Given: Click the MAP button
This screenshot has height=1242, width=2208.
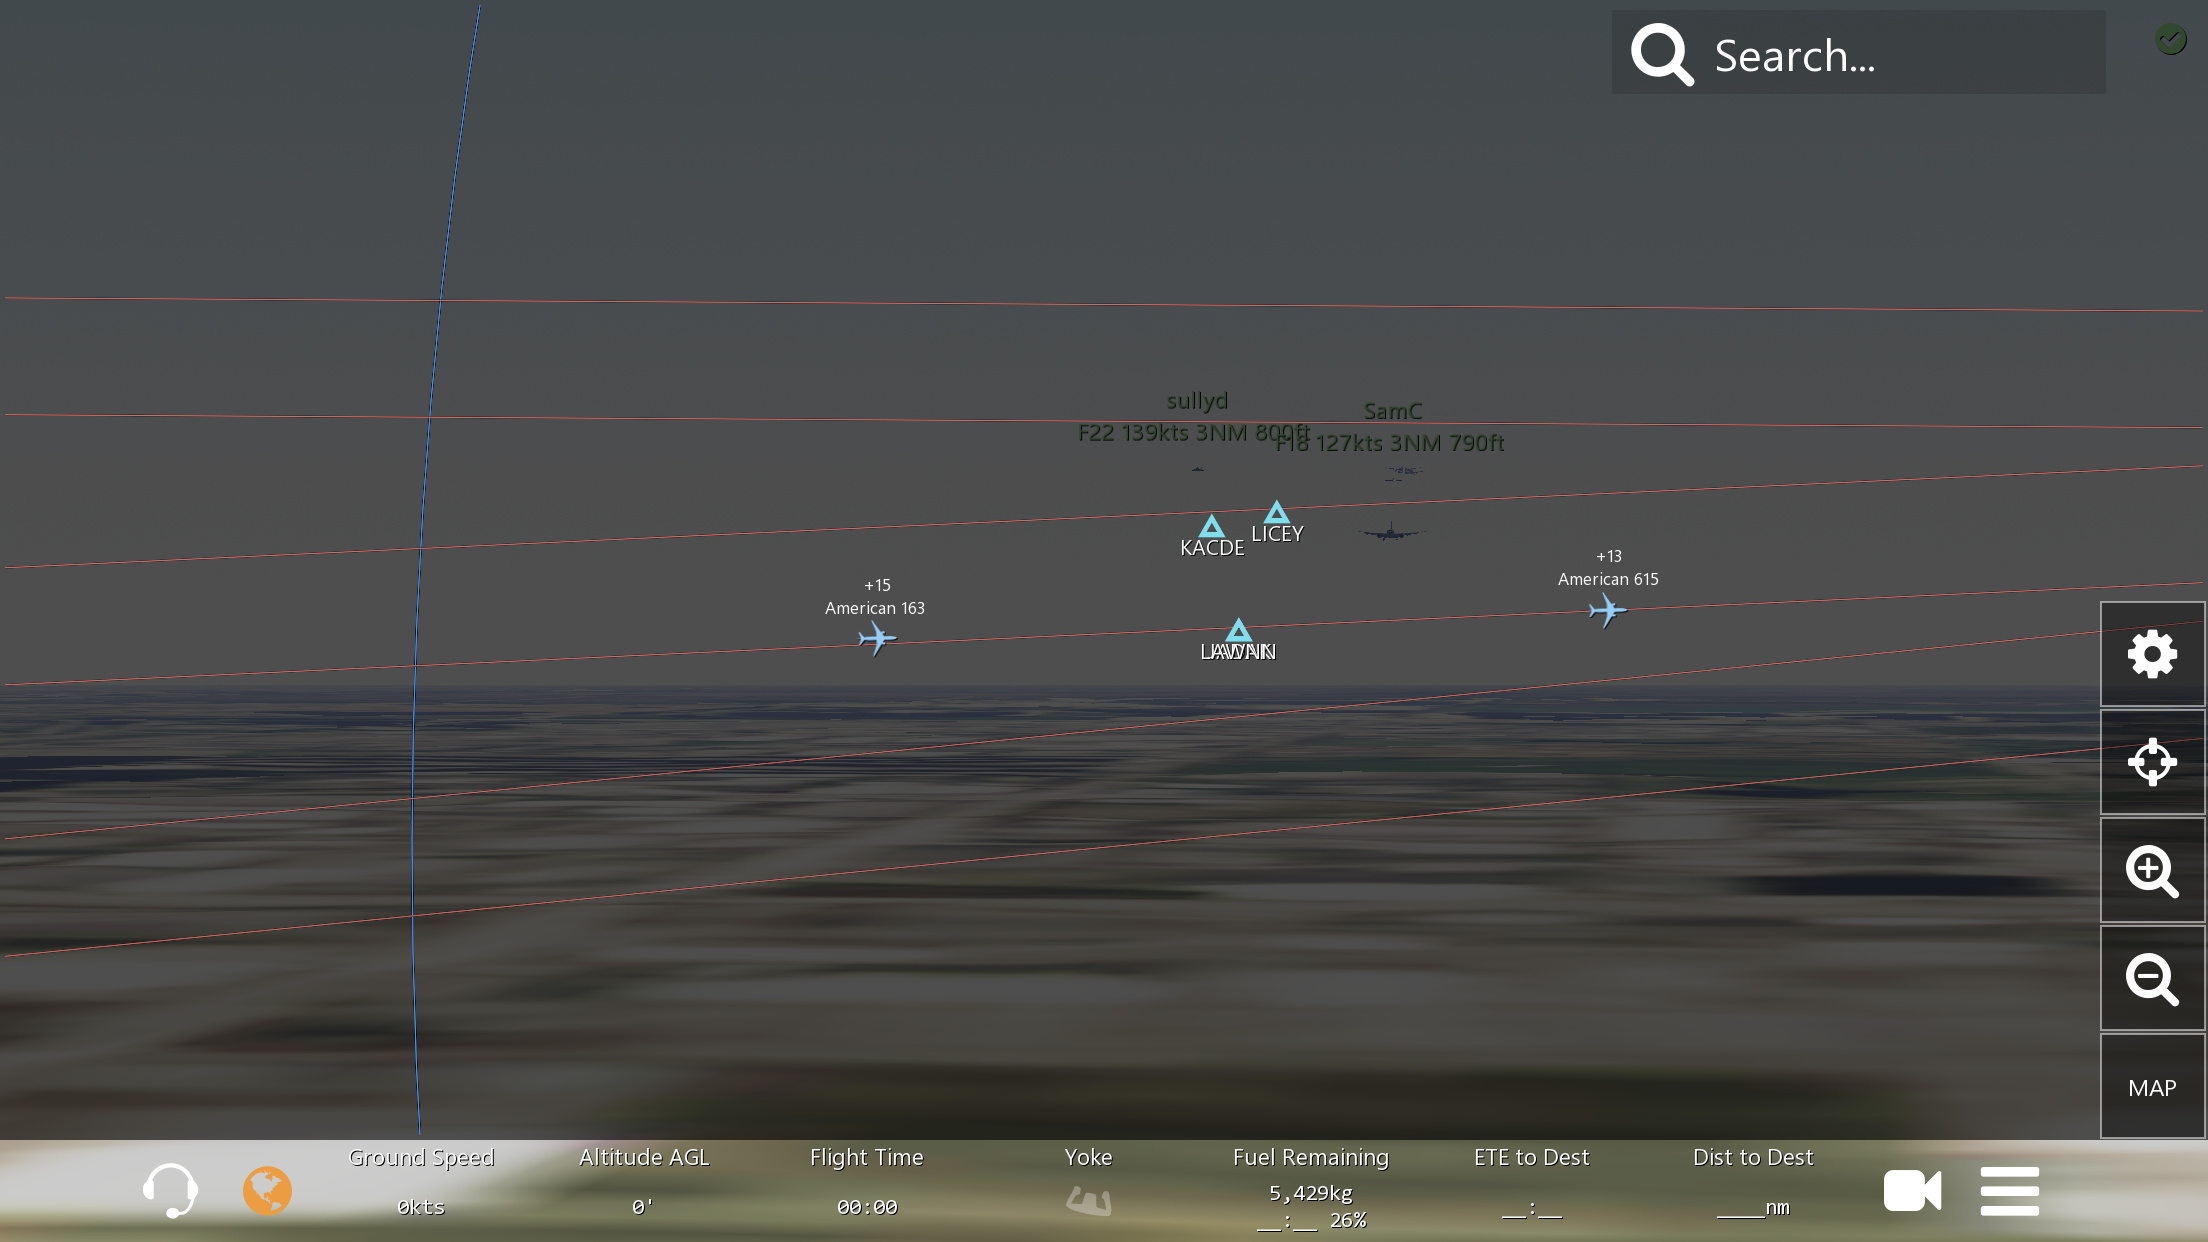Looking at the screenshot, I should pos(2152,1088).
